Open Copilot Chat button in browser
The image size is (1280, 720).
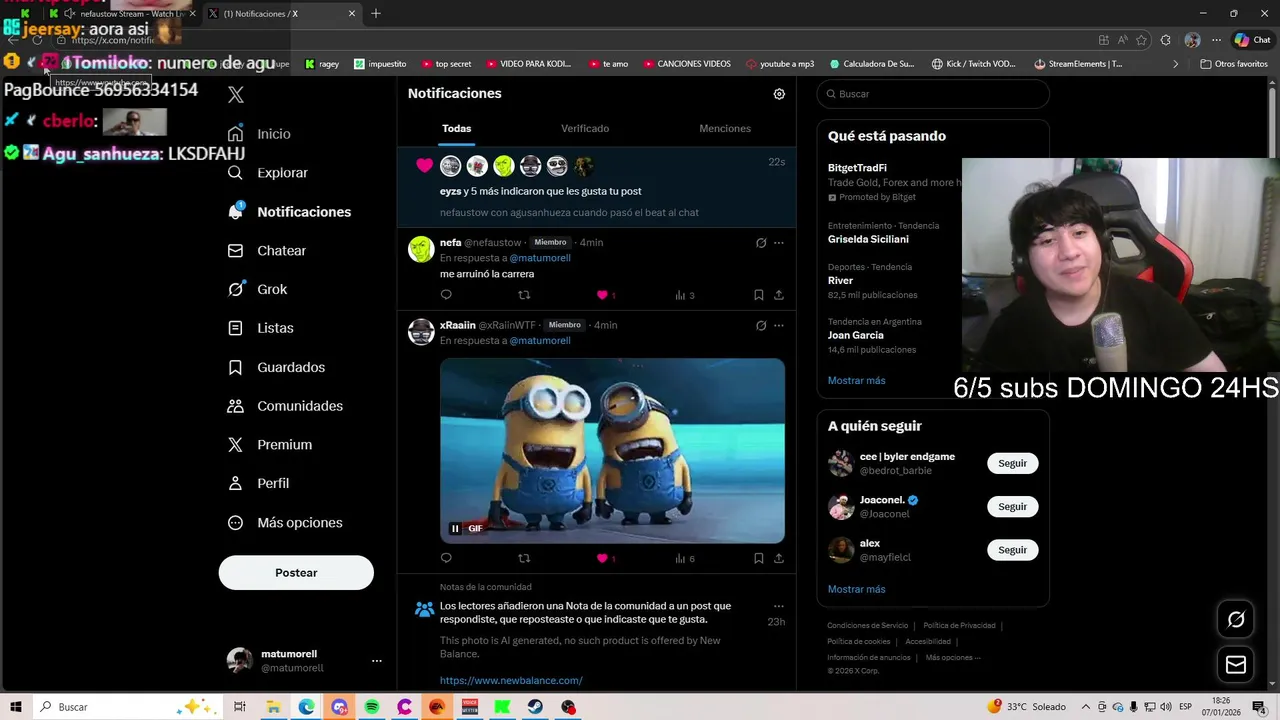tap(1254, 40)
